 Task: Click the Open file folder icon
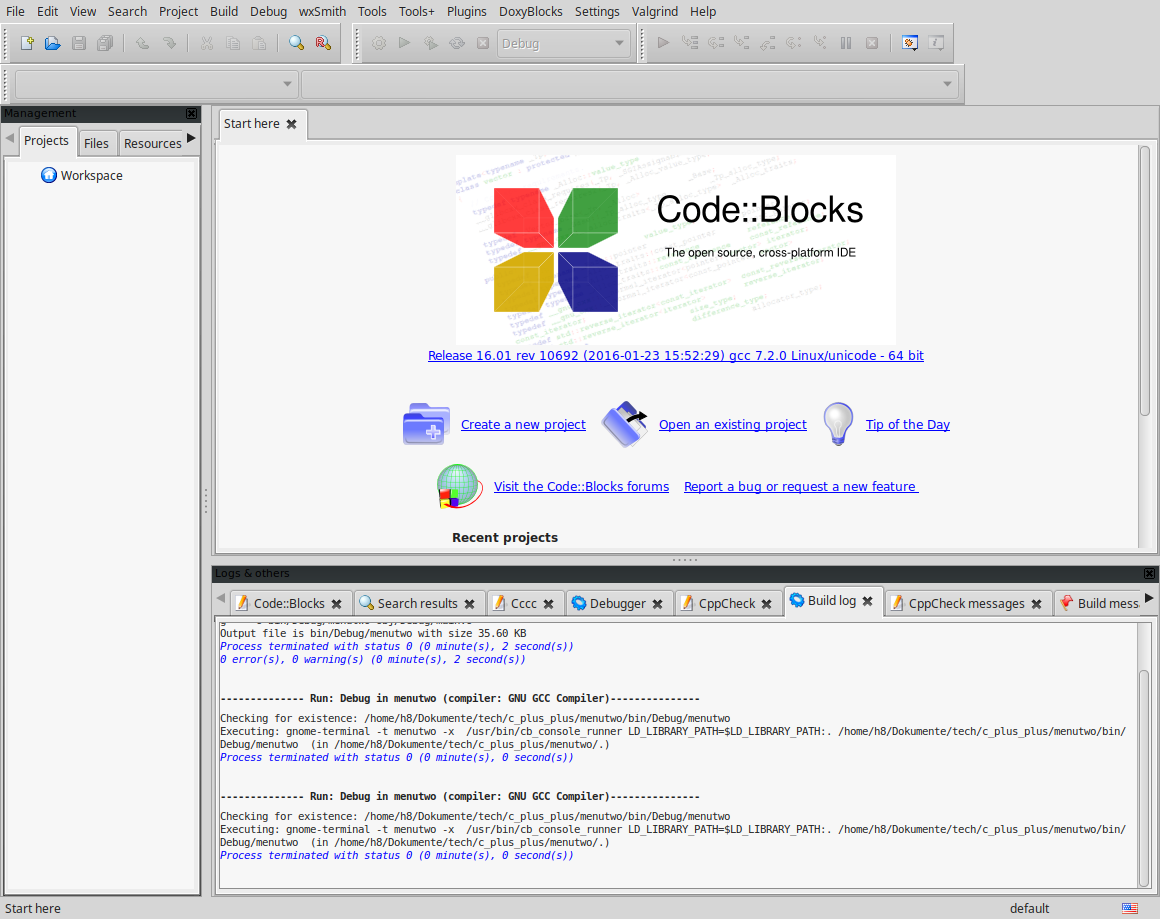(53, 43)
